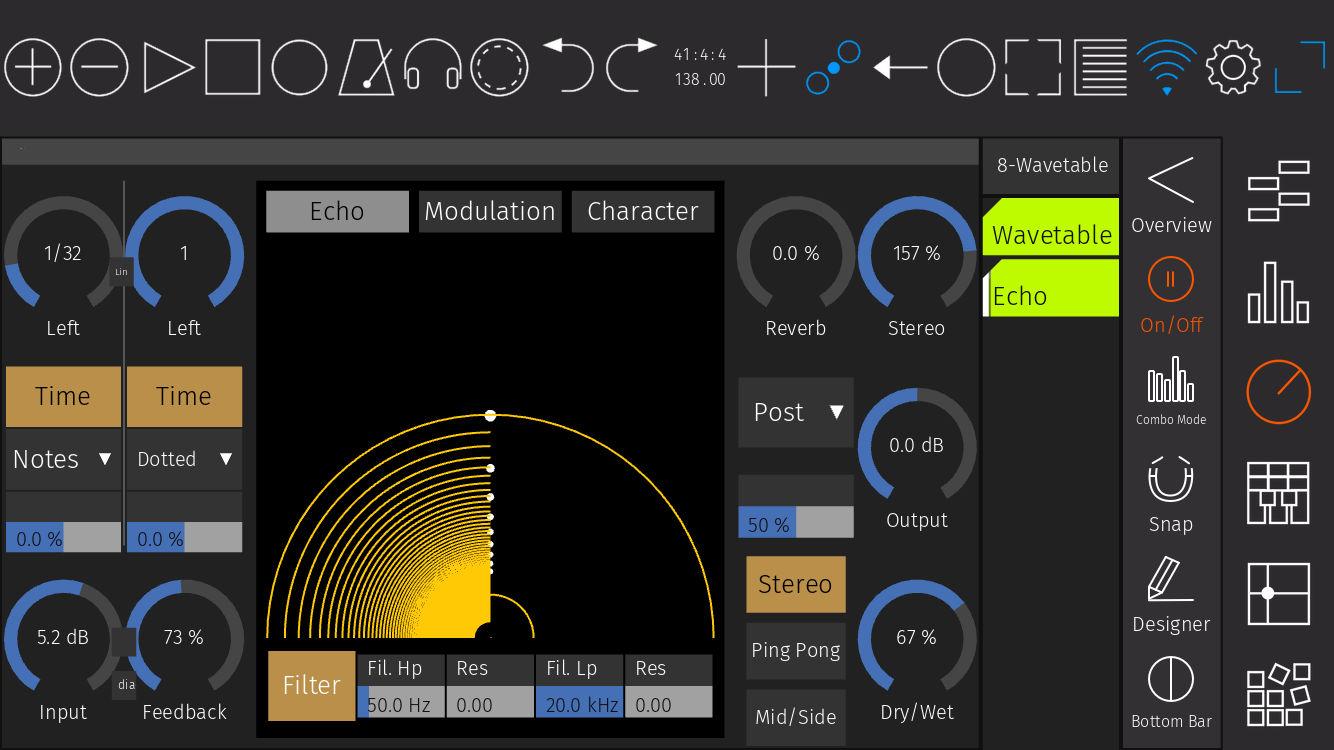The image size is (1334, 750).
Task: Toggle the metronome icon
Action: click(x=366, y=67)
